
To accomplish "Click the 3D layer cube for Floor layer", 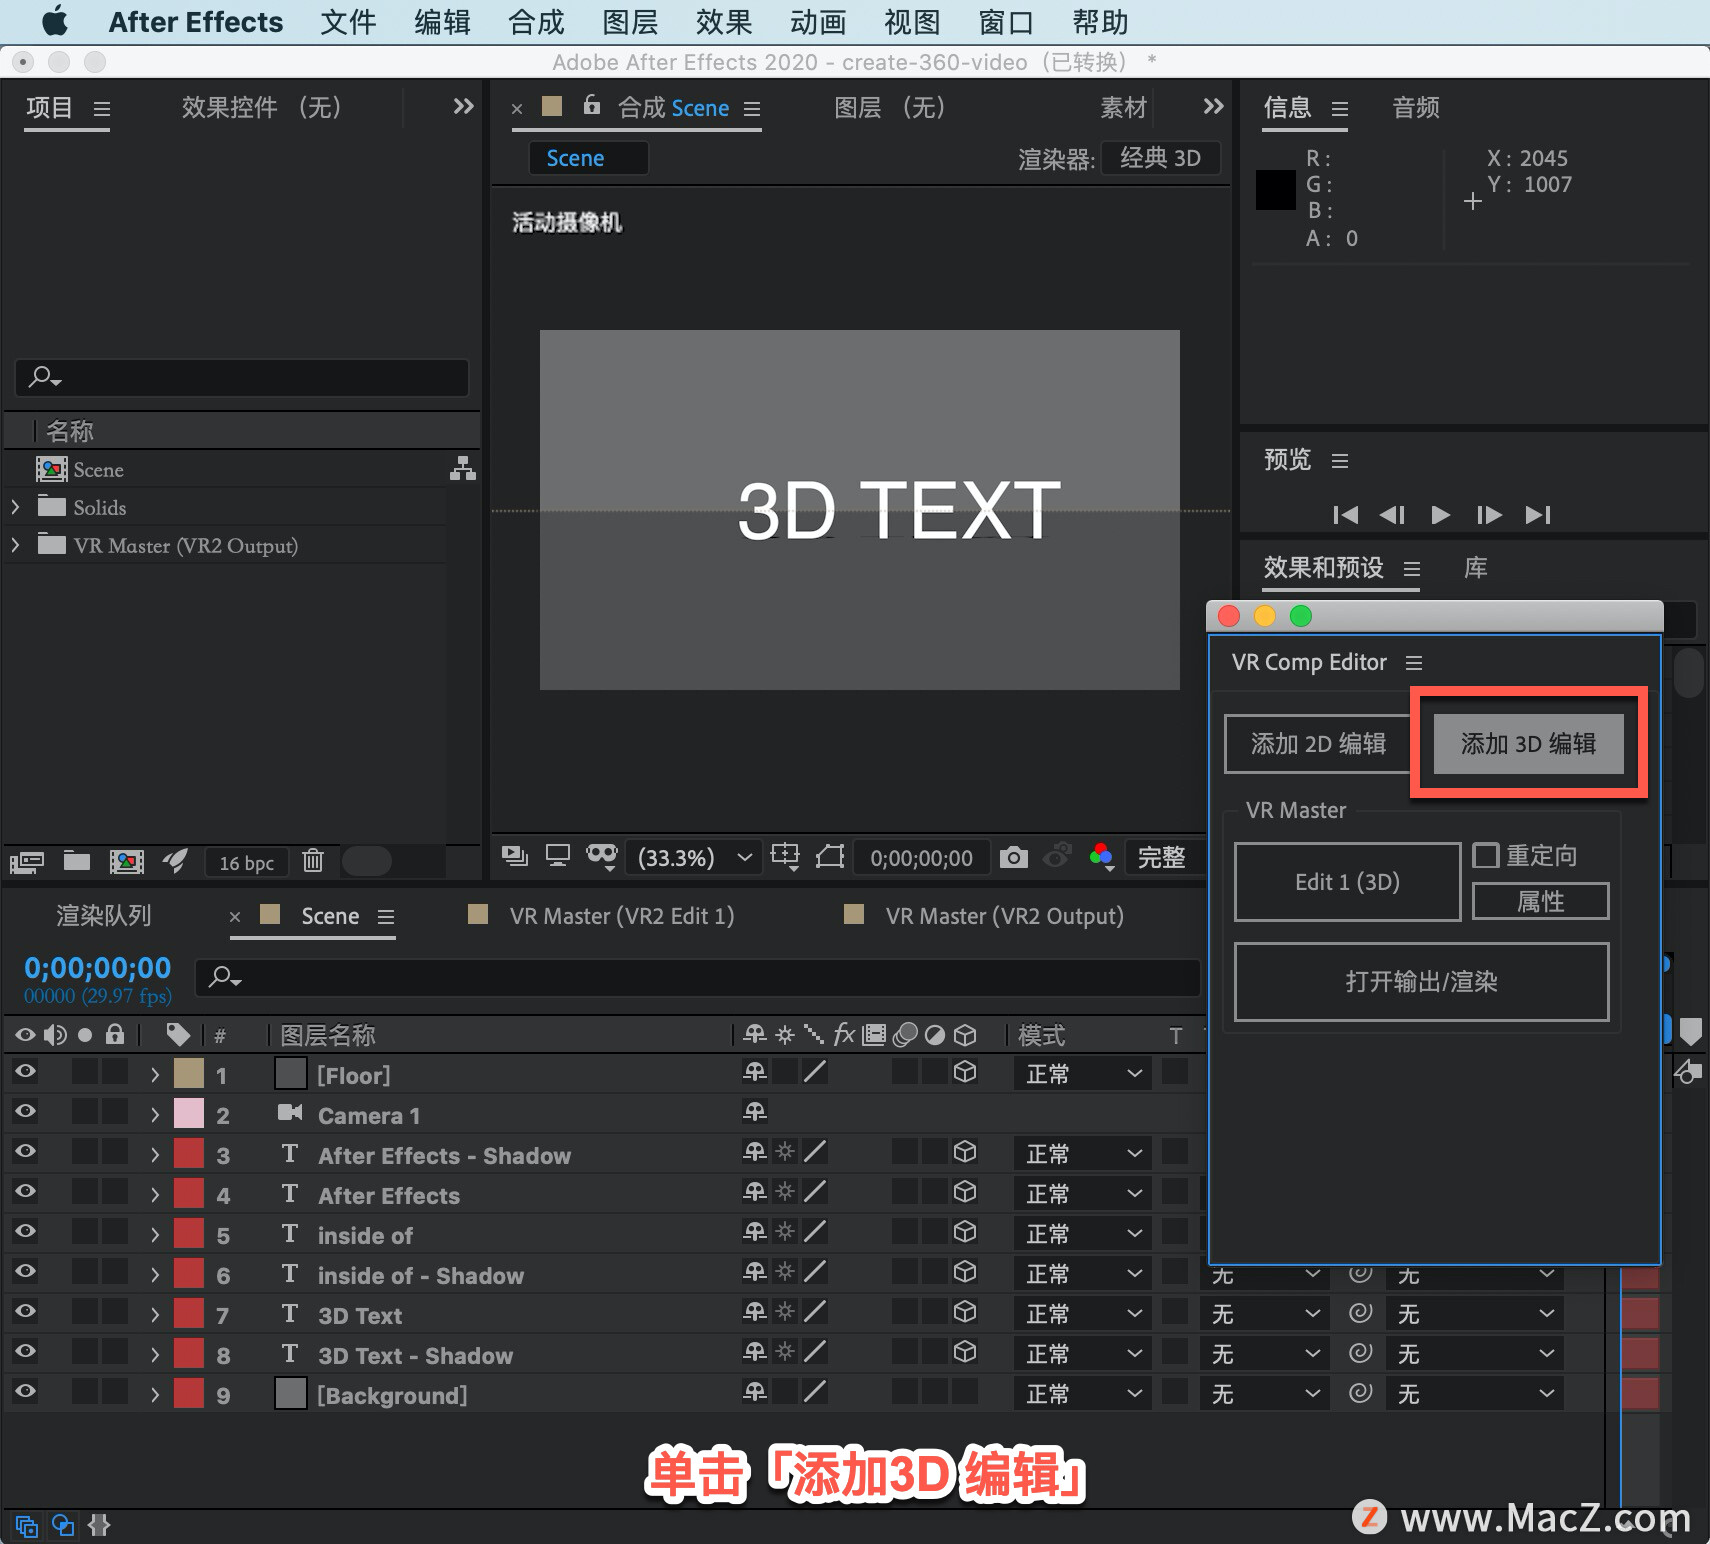I will tap(965, 1072).
